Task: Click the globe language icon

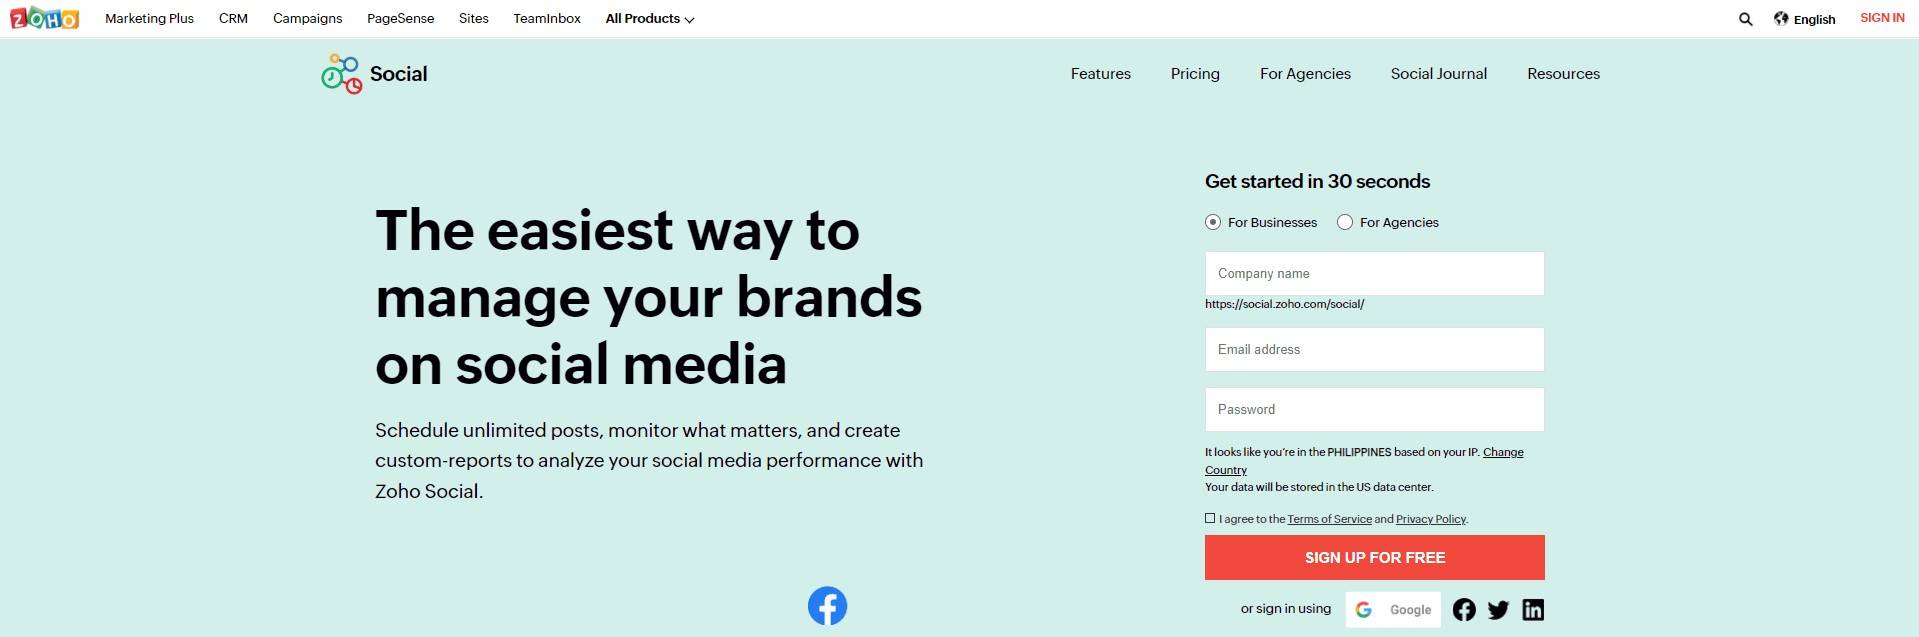Action: 1781,18
